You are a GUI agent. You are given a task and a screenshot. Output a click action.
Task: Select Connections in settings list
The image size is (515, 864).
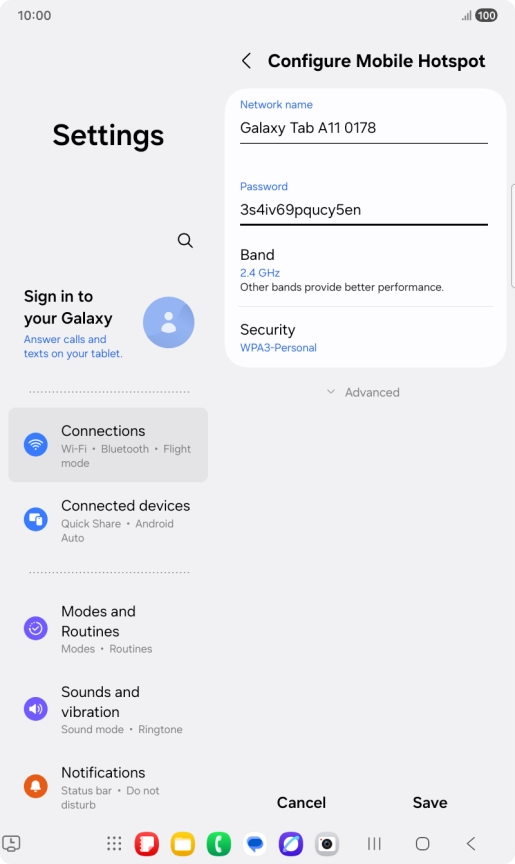108,445
